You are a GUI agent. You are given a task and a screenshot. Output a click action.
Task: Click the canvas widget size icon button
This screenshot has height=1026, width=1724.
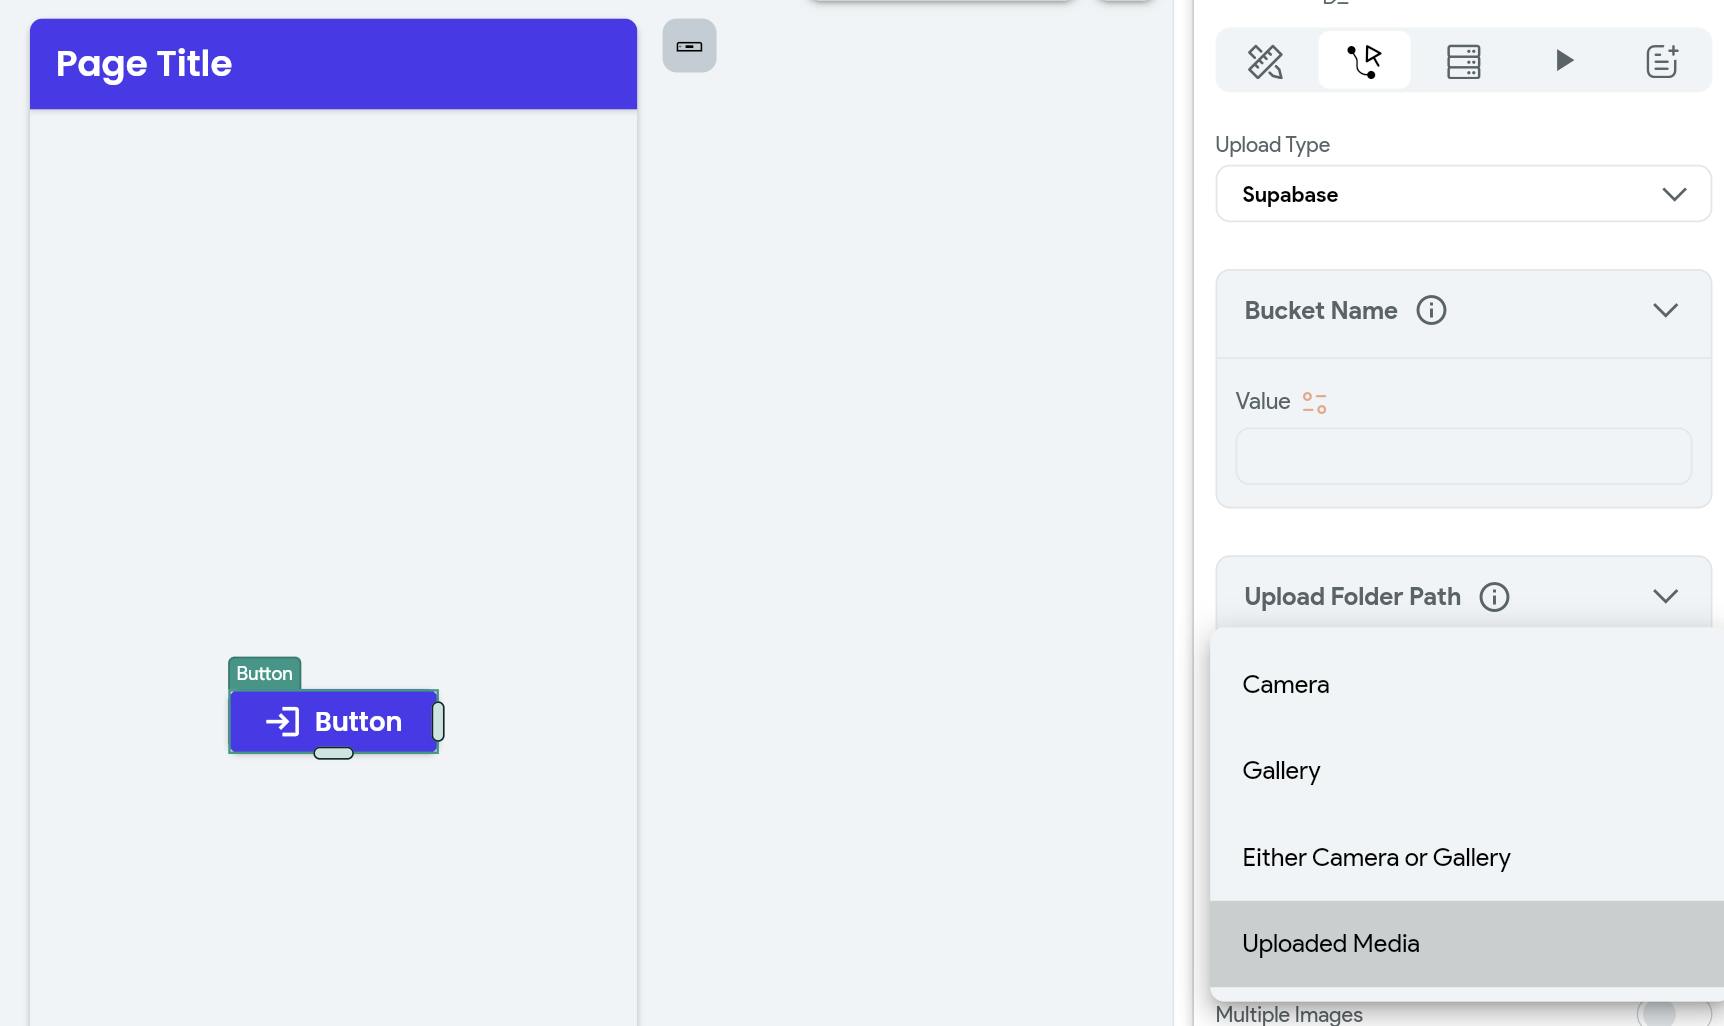[689, 46]
